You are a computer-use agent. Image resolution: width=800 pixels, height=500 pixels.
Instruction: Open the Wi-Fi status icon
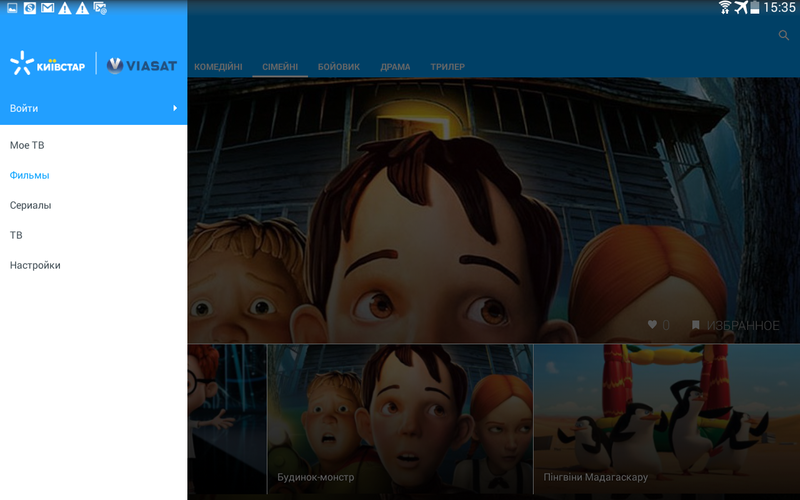[x=724, y=8]
